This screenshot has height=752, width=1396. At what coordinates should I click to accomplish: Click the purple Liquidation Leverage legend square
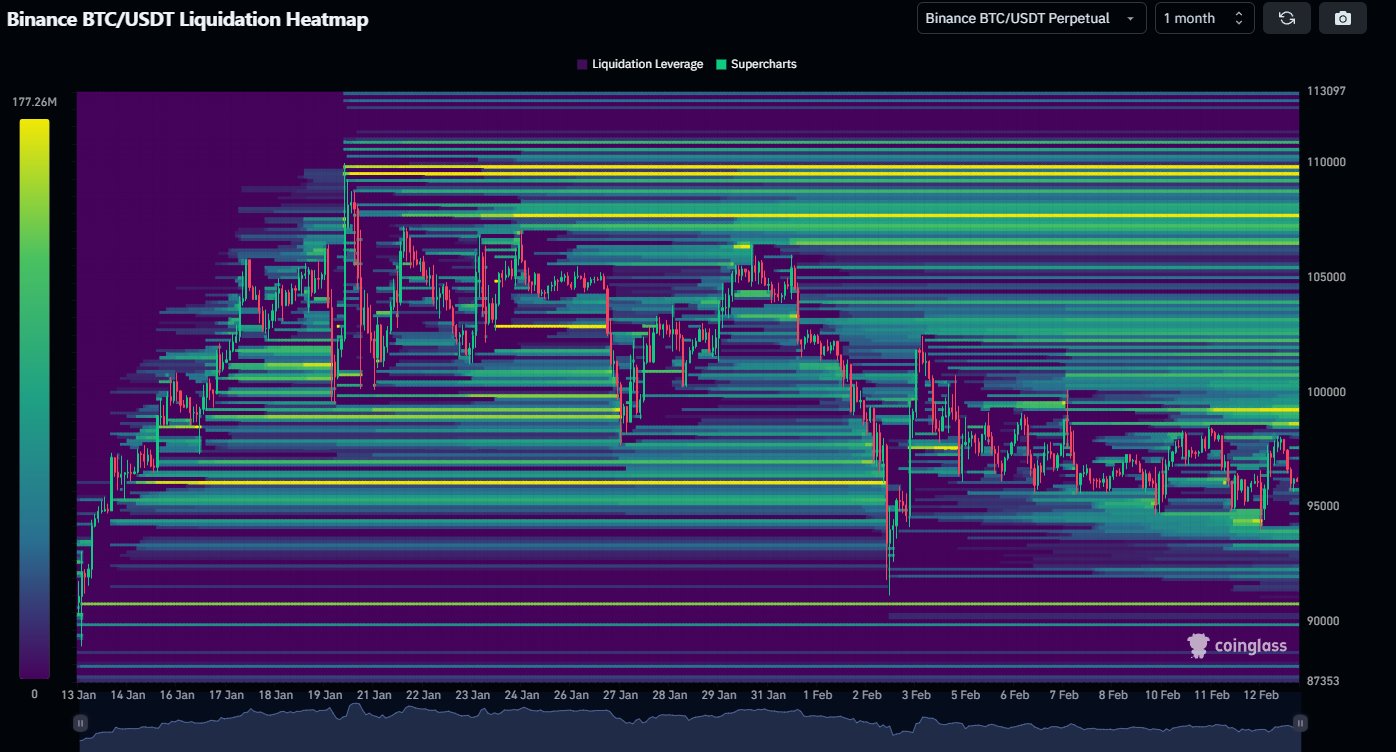click(x=582, y=64)
